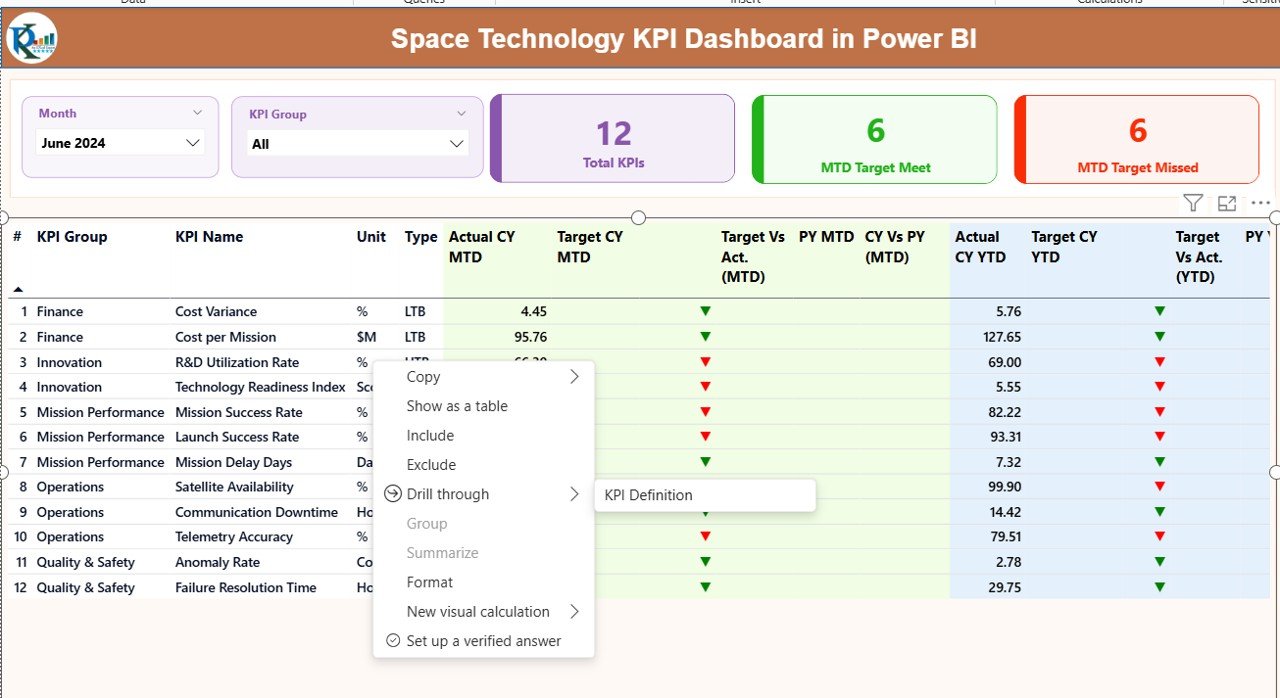This screenshot has width=1280, height=698.
Task: Open the more options ellipsis on table
Action: [1260, 204]
